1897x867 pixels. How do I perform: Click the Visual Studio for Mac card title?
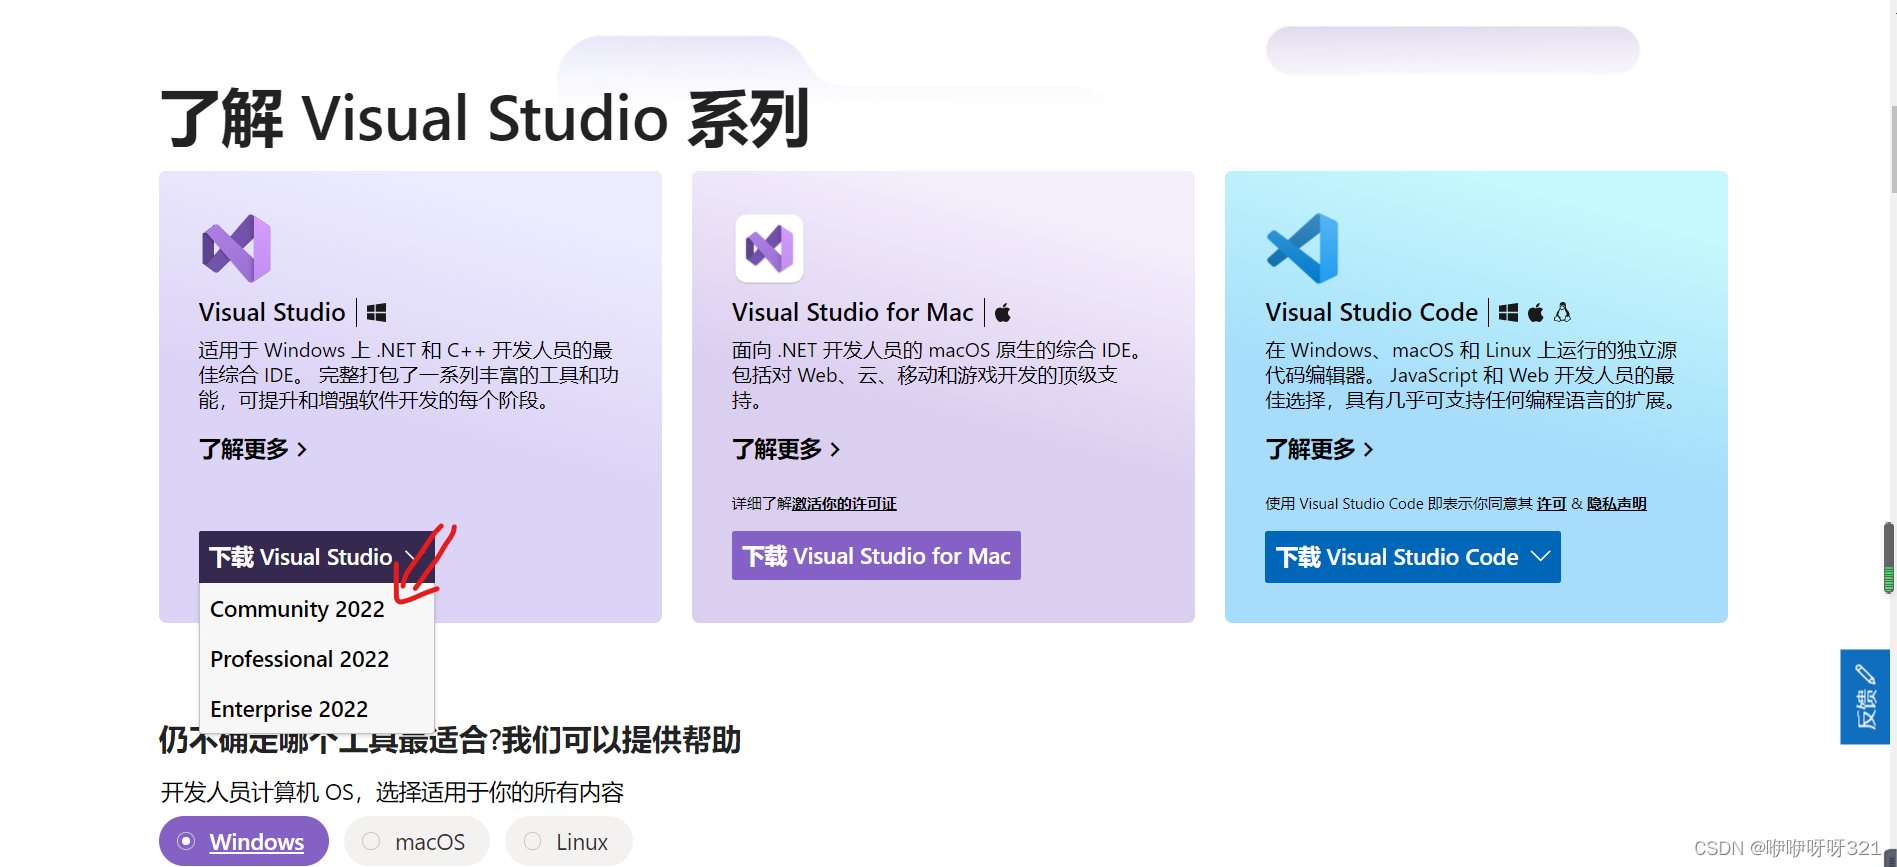click(x=852, y=313)
